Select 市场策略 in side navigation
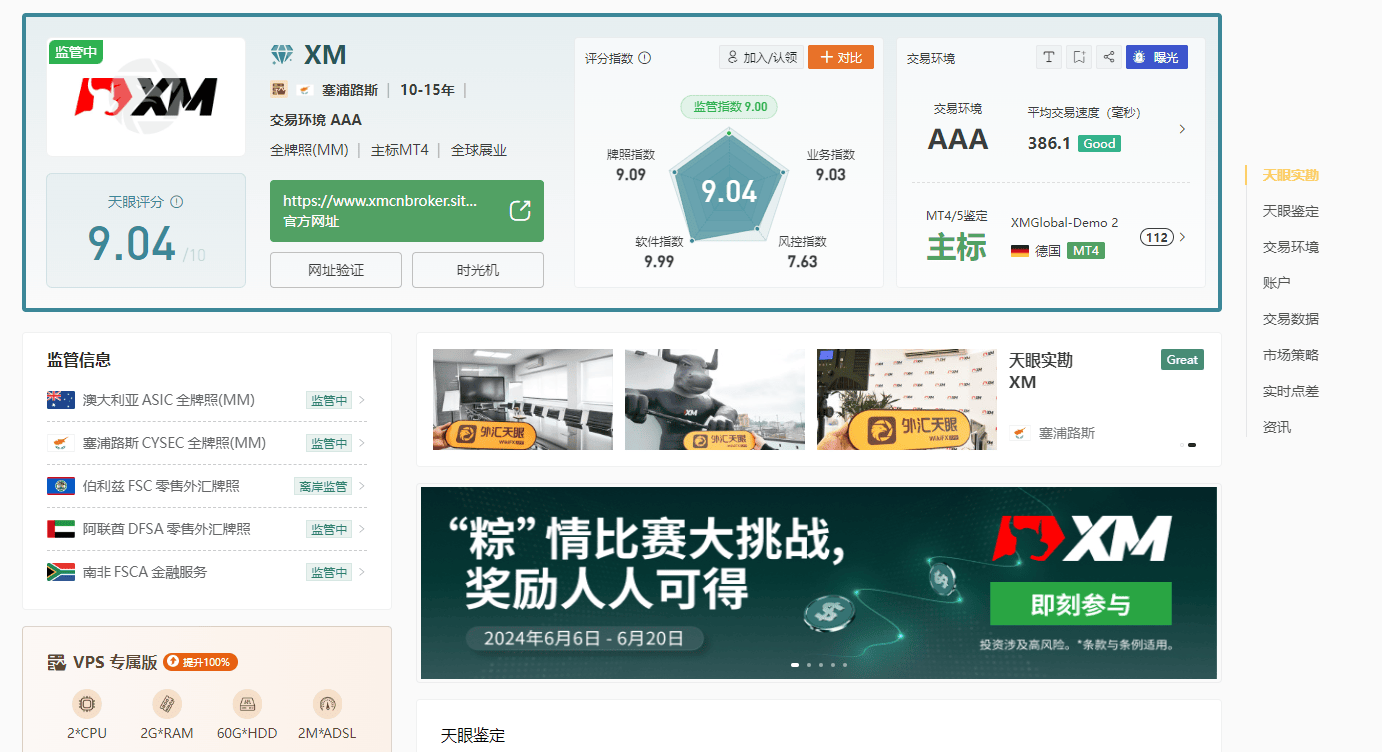Screen dimensions: 1382x752 coord(1291,355)
